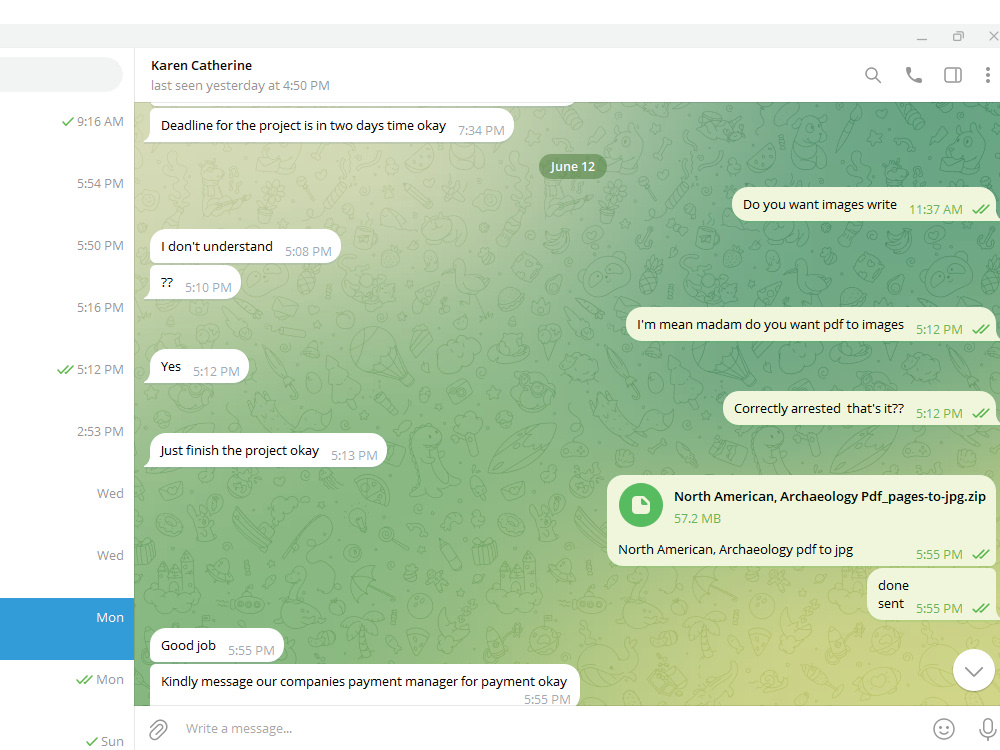The image size is (1000, 750).
Task: Record a voice message with microphone icon
Action: pyautogui.click(x=987, y=728)
